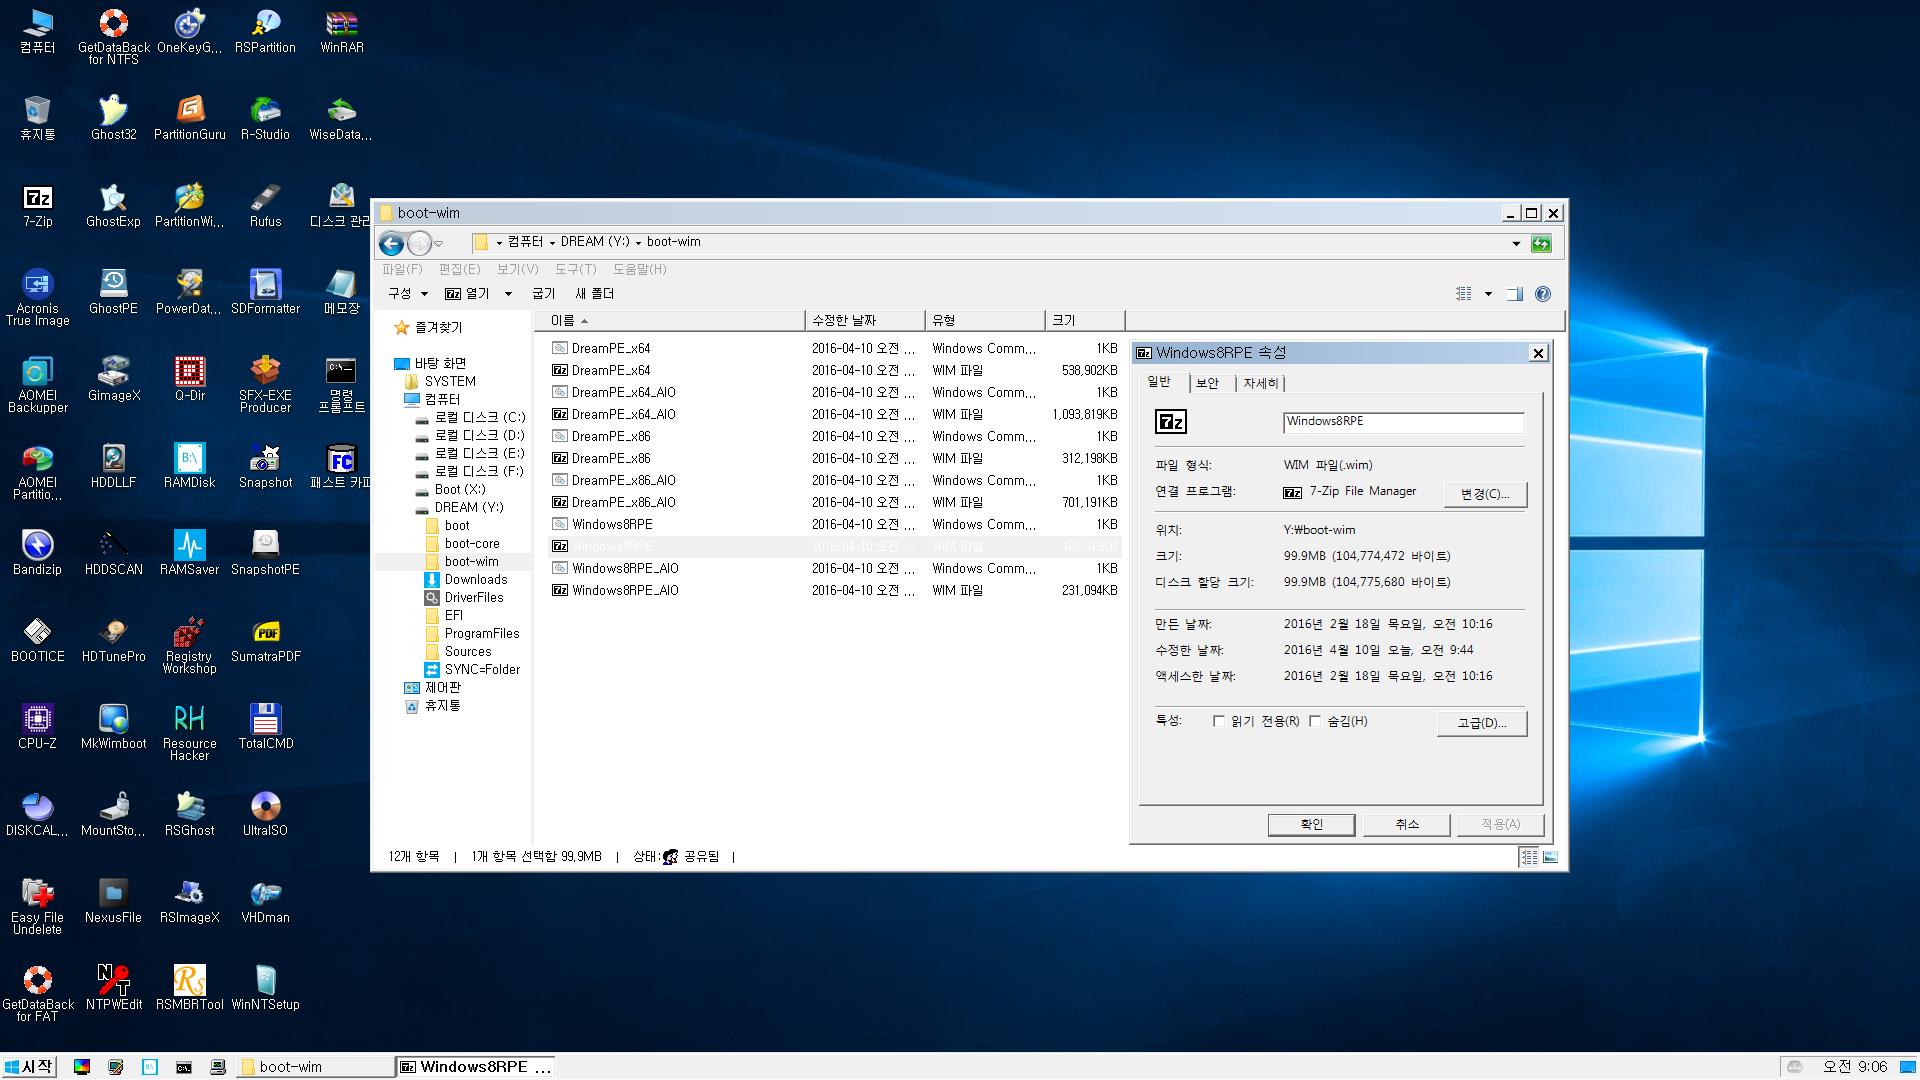
Task: Select the DreamPE_x64_AIO WIM file 1,093,819KB
Action: point(835,414)
